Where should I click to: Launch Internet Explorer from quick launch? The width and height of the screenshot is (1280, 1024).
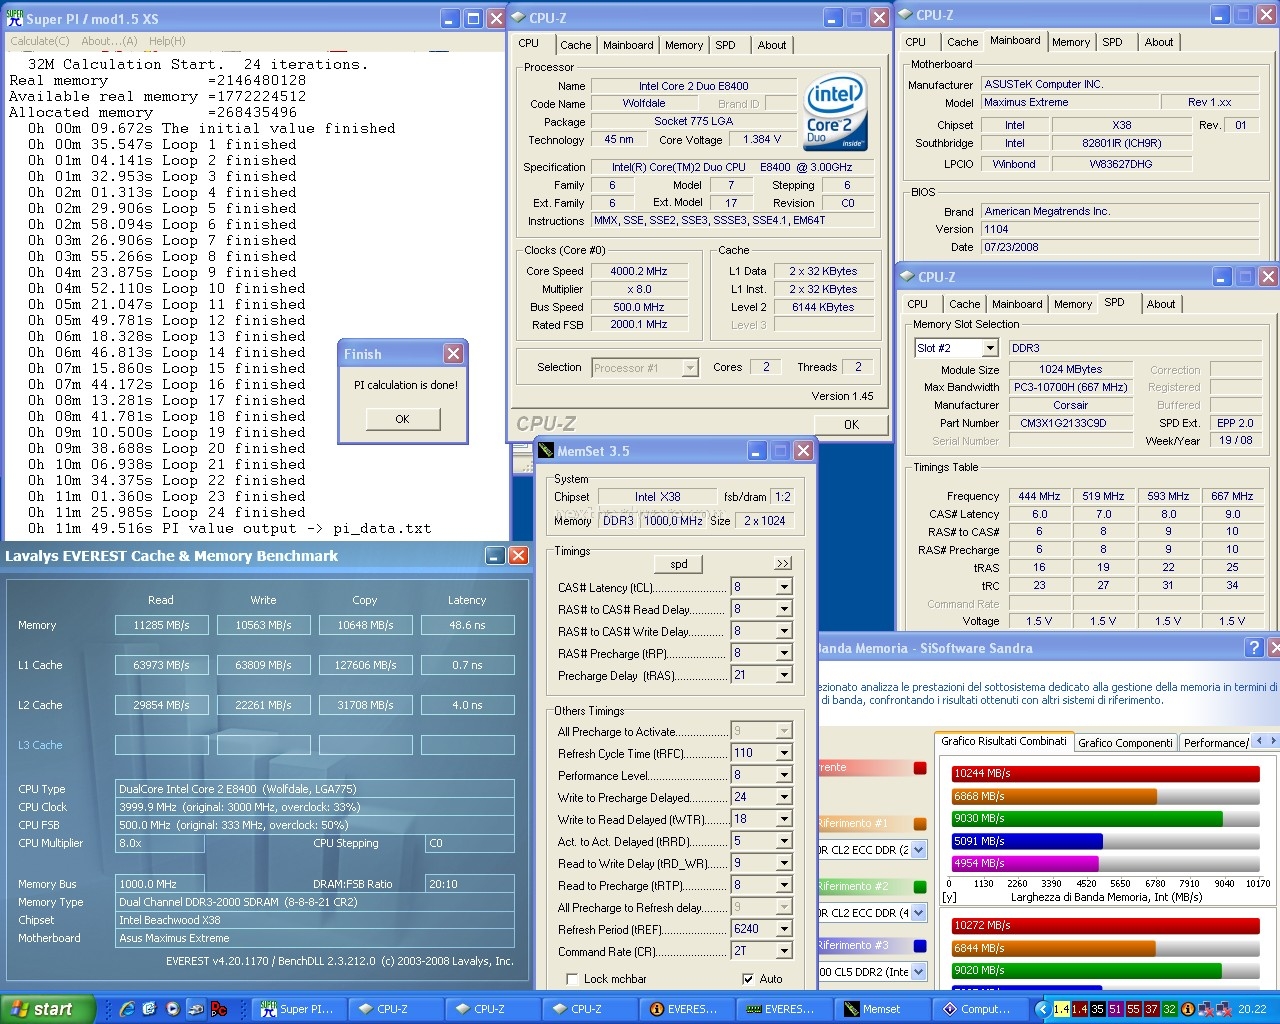click(127, 1009)
